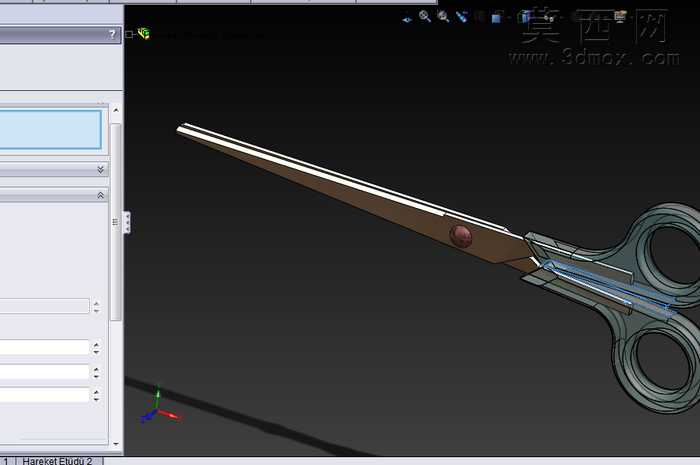
Task: Click the blue eye-shaped view icon
Action: [x=407, y=20]
